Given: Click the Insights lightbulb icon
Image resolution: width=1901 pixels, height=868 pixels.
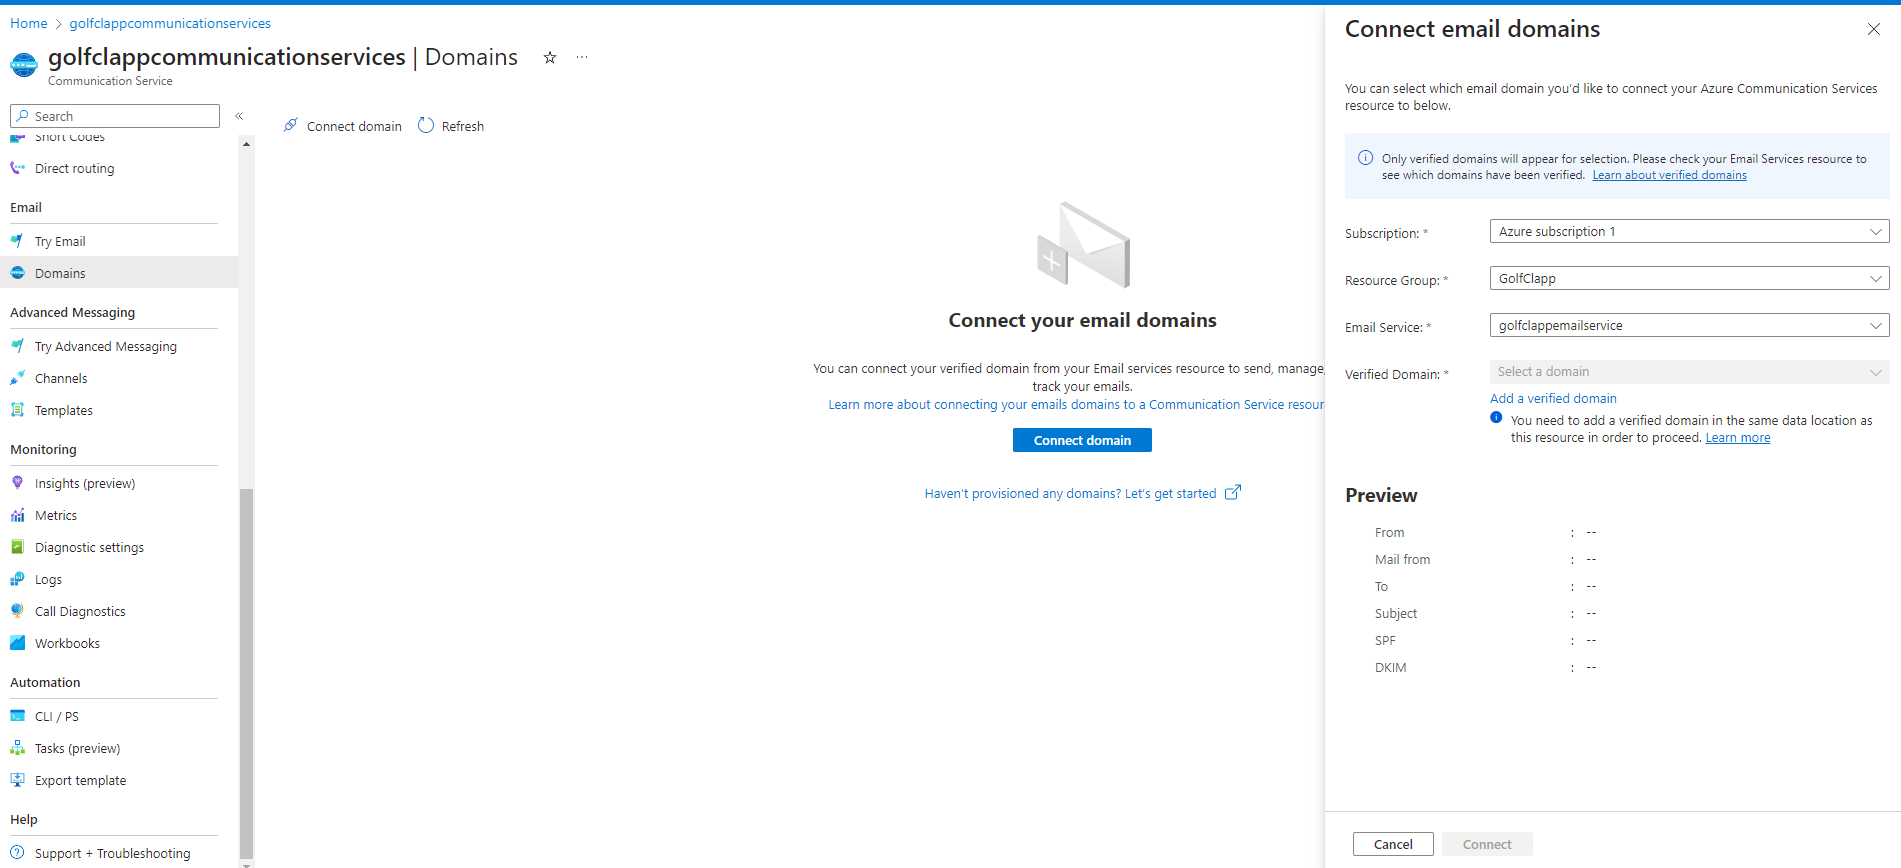Looking at the screenshot, I should [x=18, y=483].
